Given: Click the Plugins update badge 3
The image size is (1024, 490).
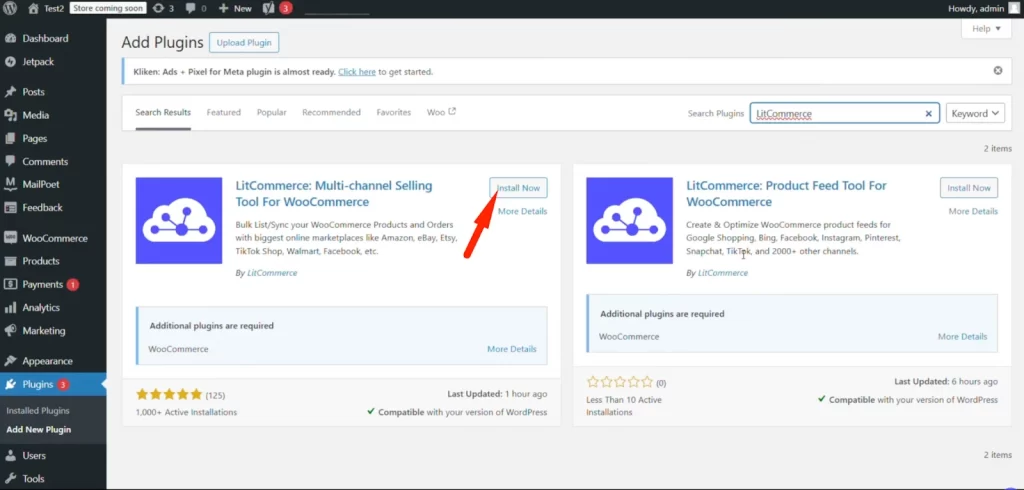Looking at the screenshot, I should click(63, 385).
